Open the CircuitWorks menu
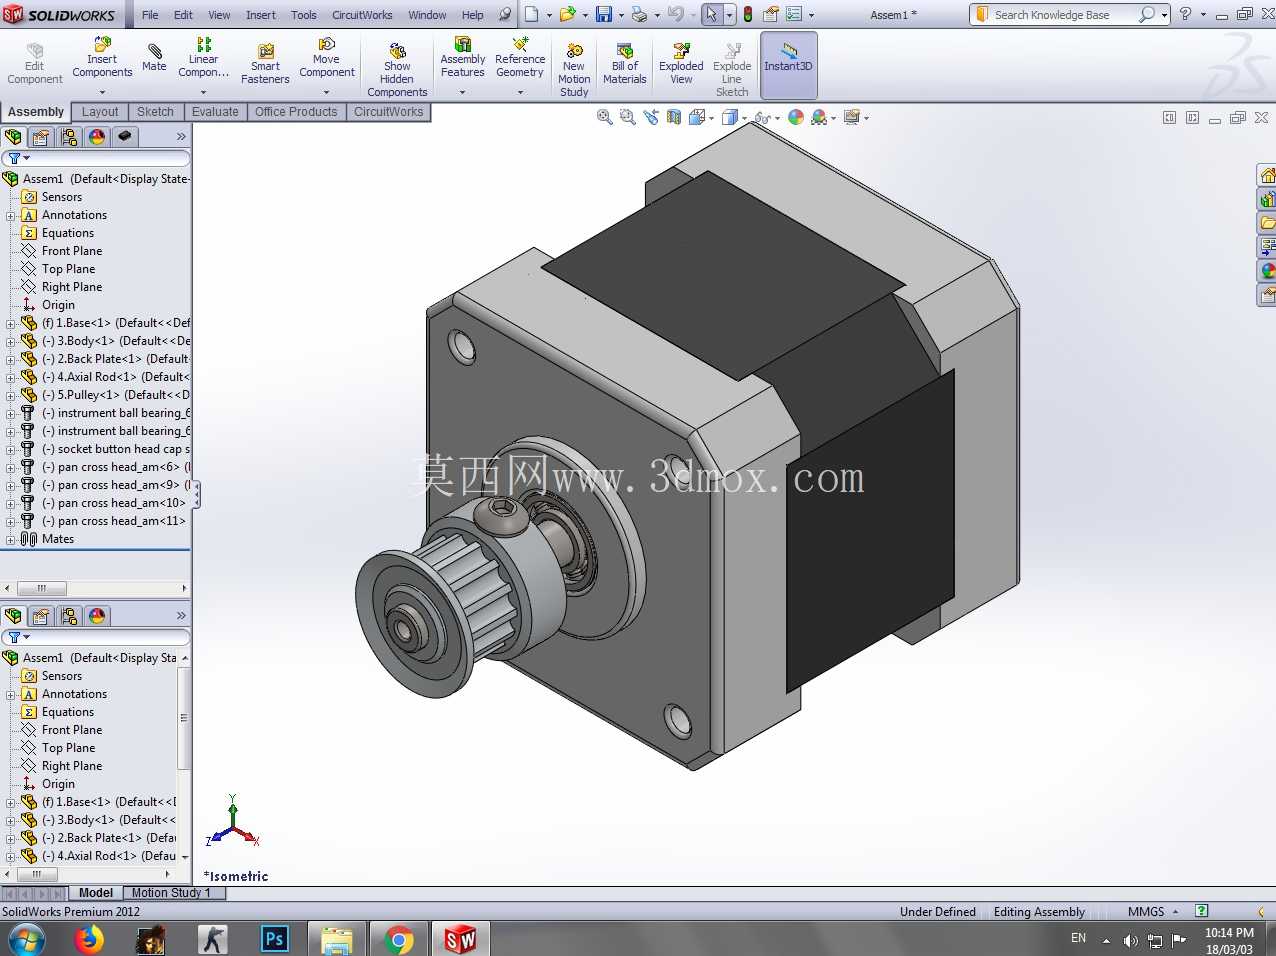Viewport: 1276px width, 956px height. (362, 15)
